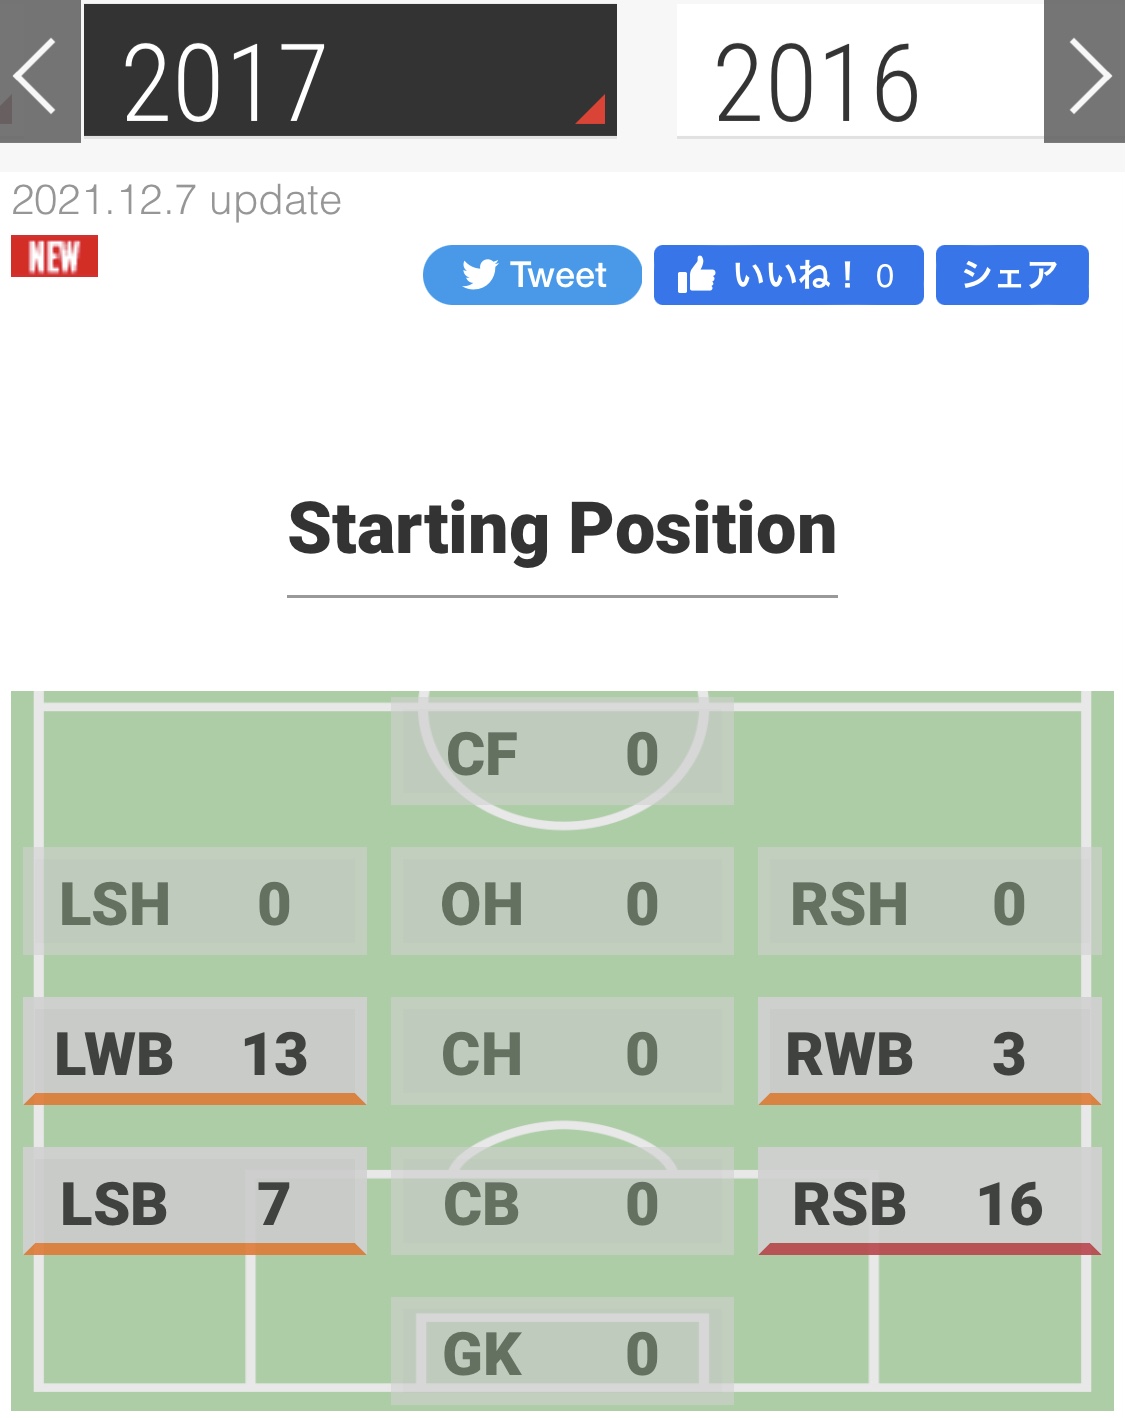Click the Twitter bird icon
This screenshot has width=1125, height=1418.
480,275
